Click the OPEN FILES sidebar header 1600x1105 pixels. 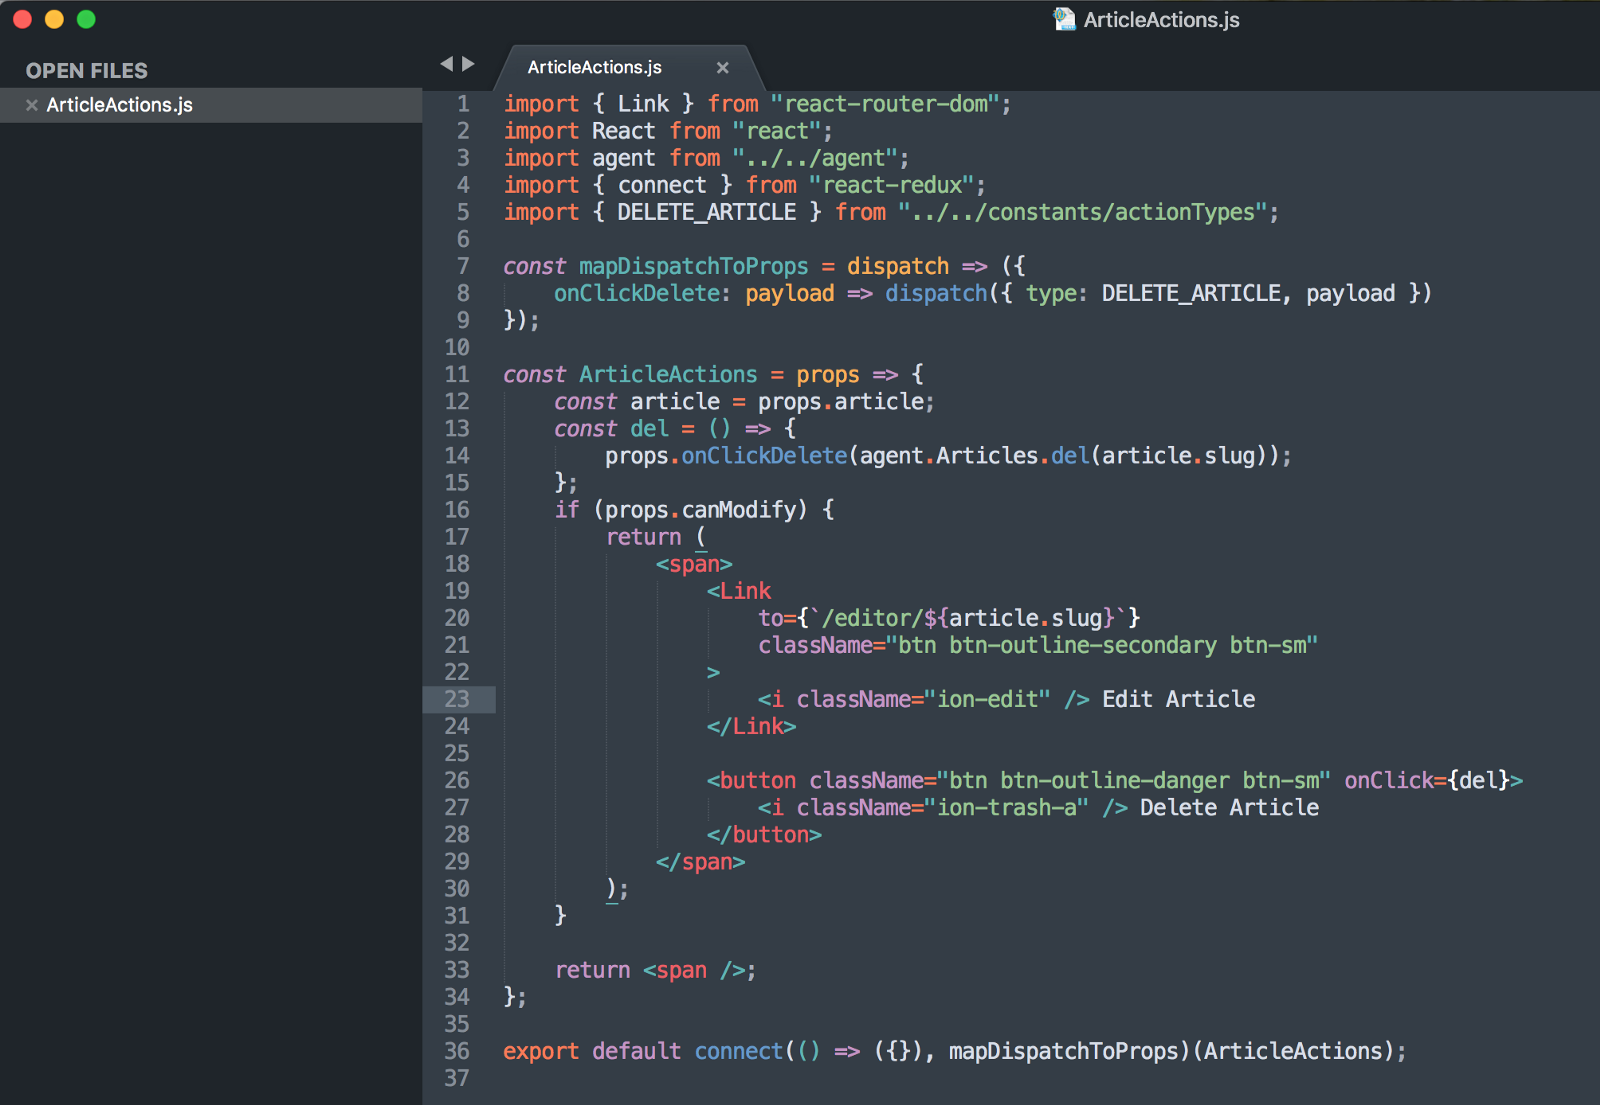pos(87,71)
